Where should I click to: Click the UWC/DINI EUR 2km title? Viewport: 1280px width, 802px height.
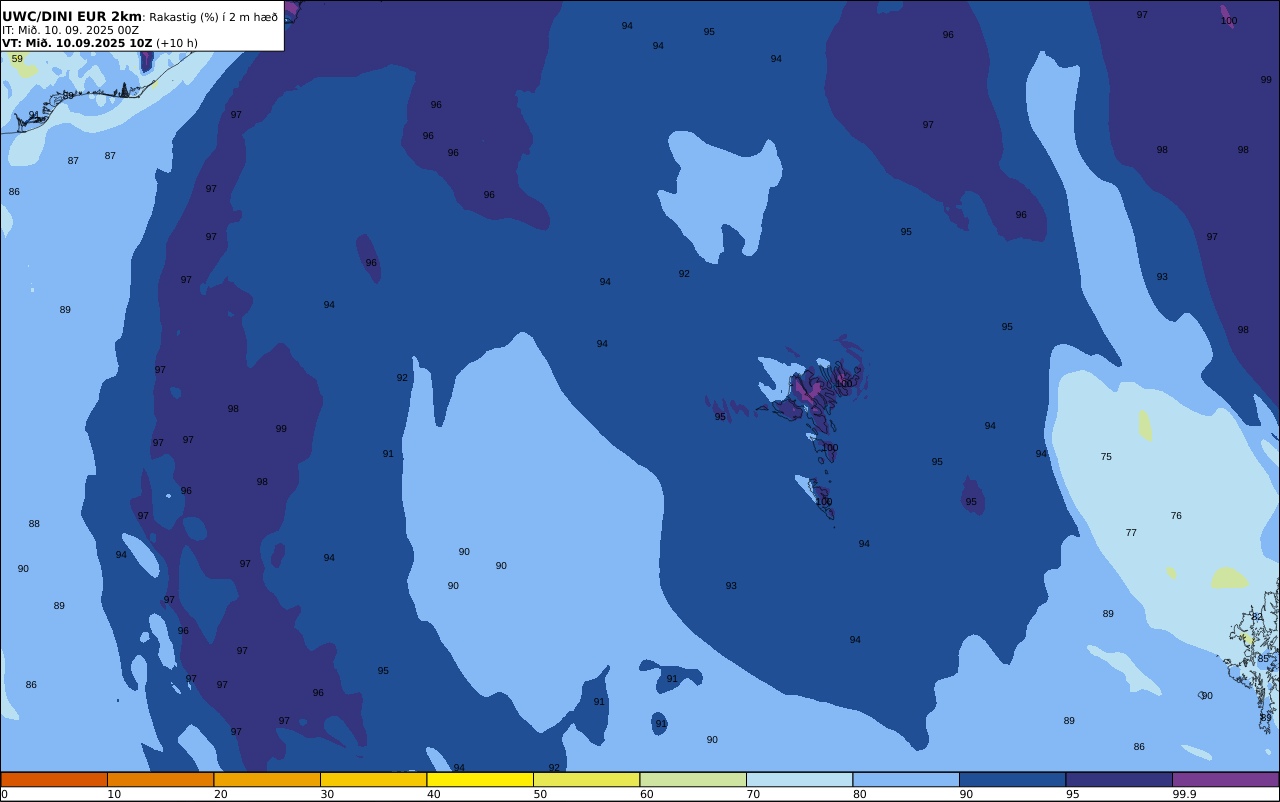click(72, 17)
